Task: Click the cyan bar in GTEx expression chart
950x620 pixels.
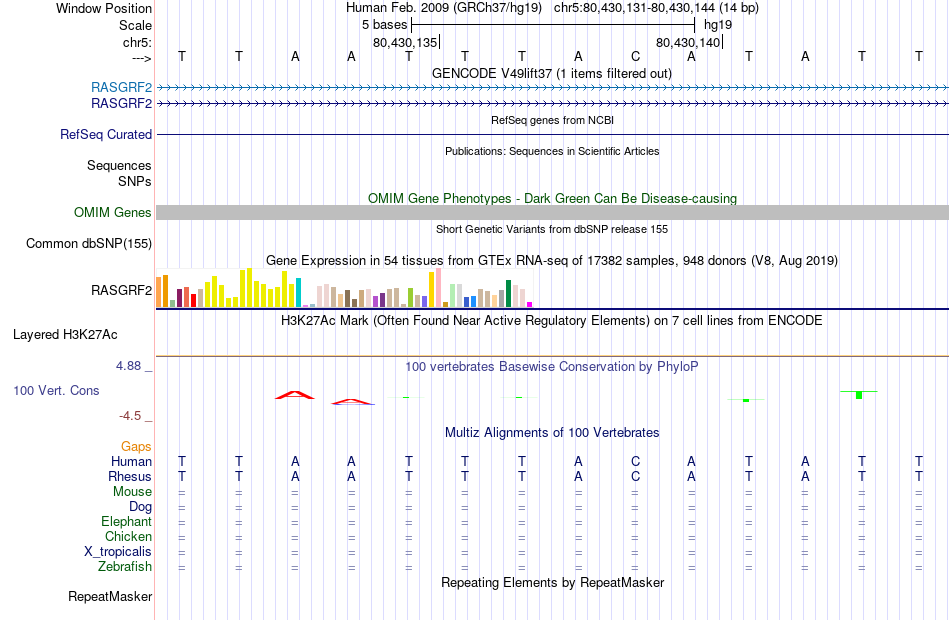Action: tap(298, 293)
